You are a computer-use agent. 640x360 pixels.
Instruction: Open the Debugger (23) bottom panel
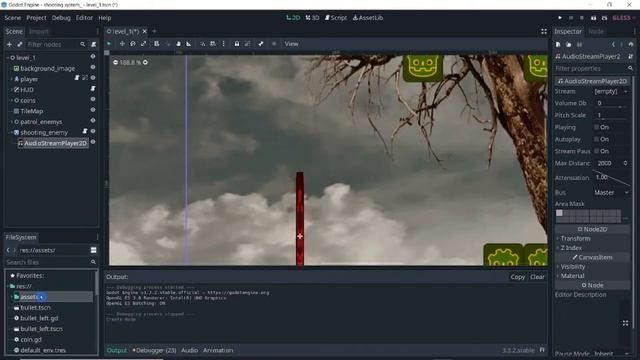[x=154, y=350]
